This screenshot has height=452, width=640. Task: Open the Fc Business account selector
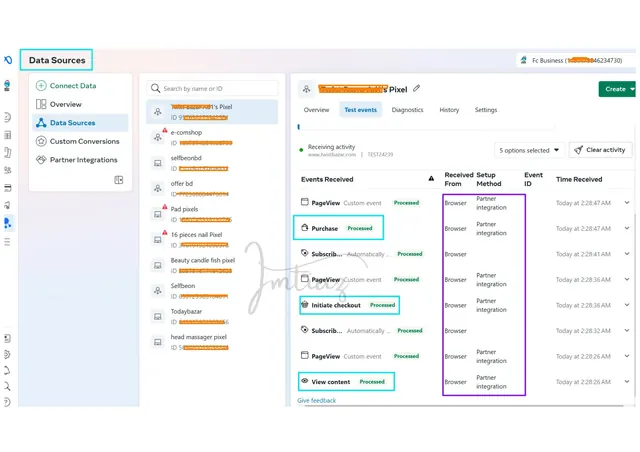point(576,60)
